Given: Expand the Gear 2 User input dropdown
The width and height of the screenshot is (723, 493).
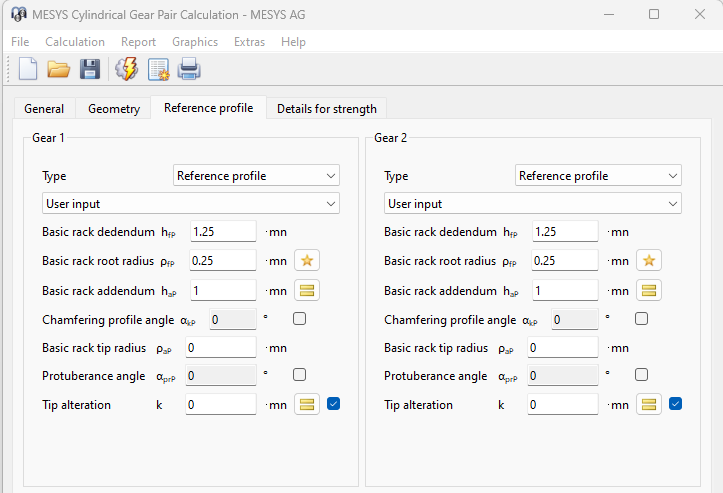Looking at the screenshot, I should pos(532,204).
